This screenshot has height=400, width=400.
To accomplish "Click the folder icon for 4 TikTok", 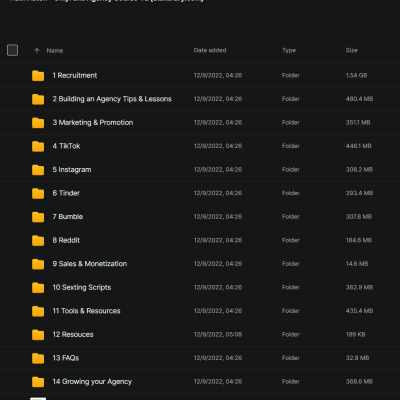I will click(x=38, y=146).
